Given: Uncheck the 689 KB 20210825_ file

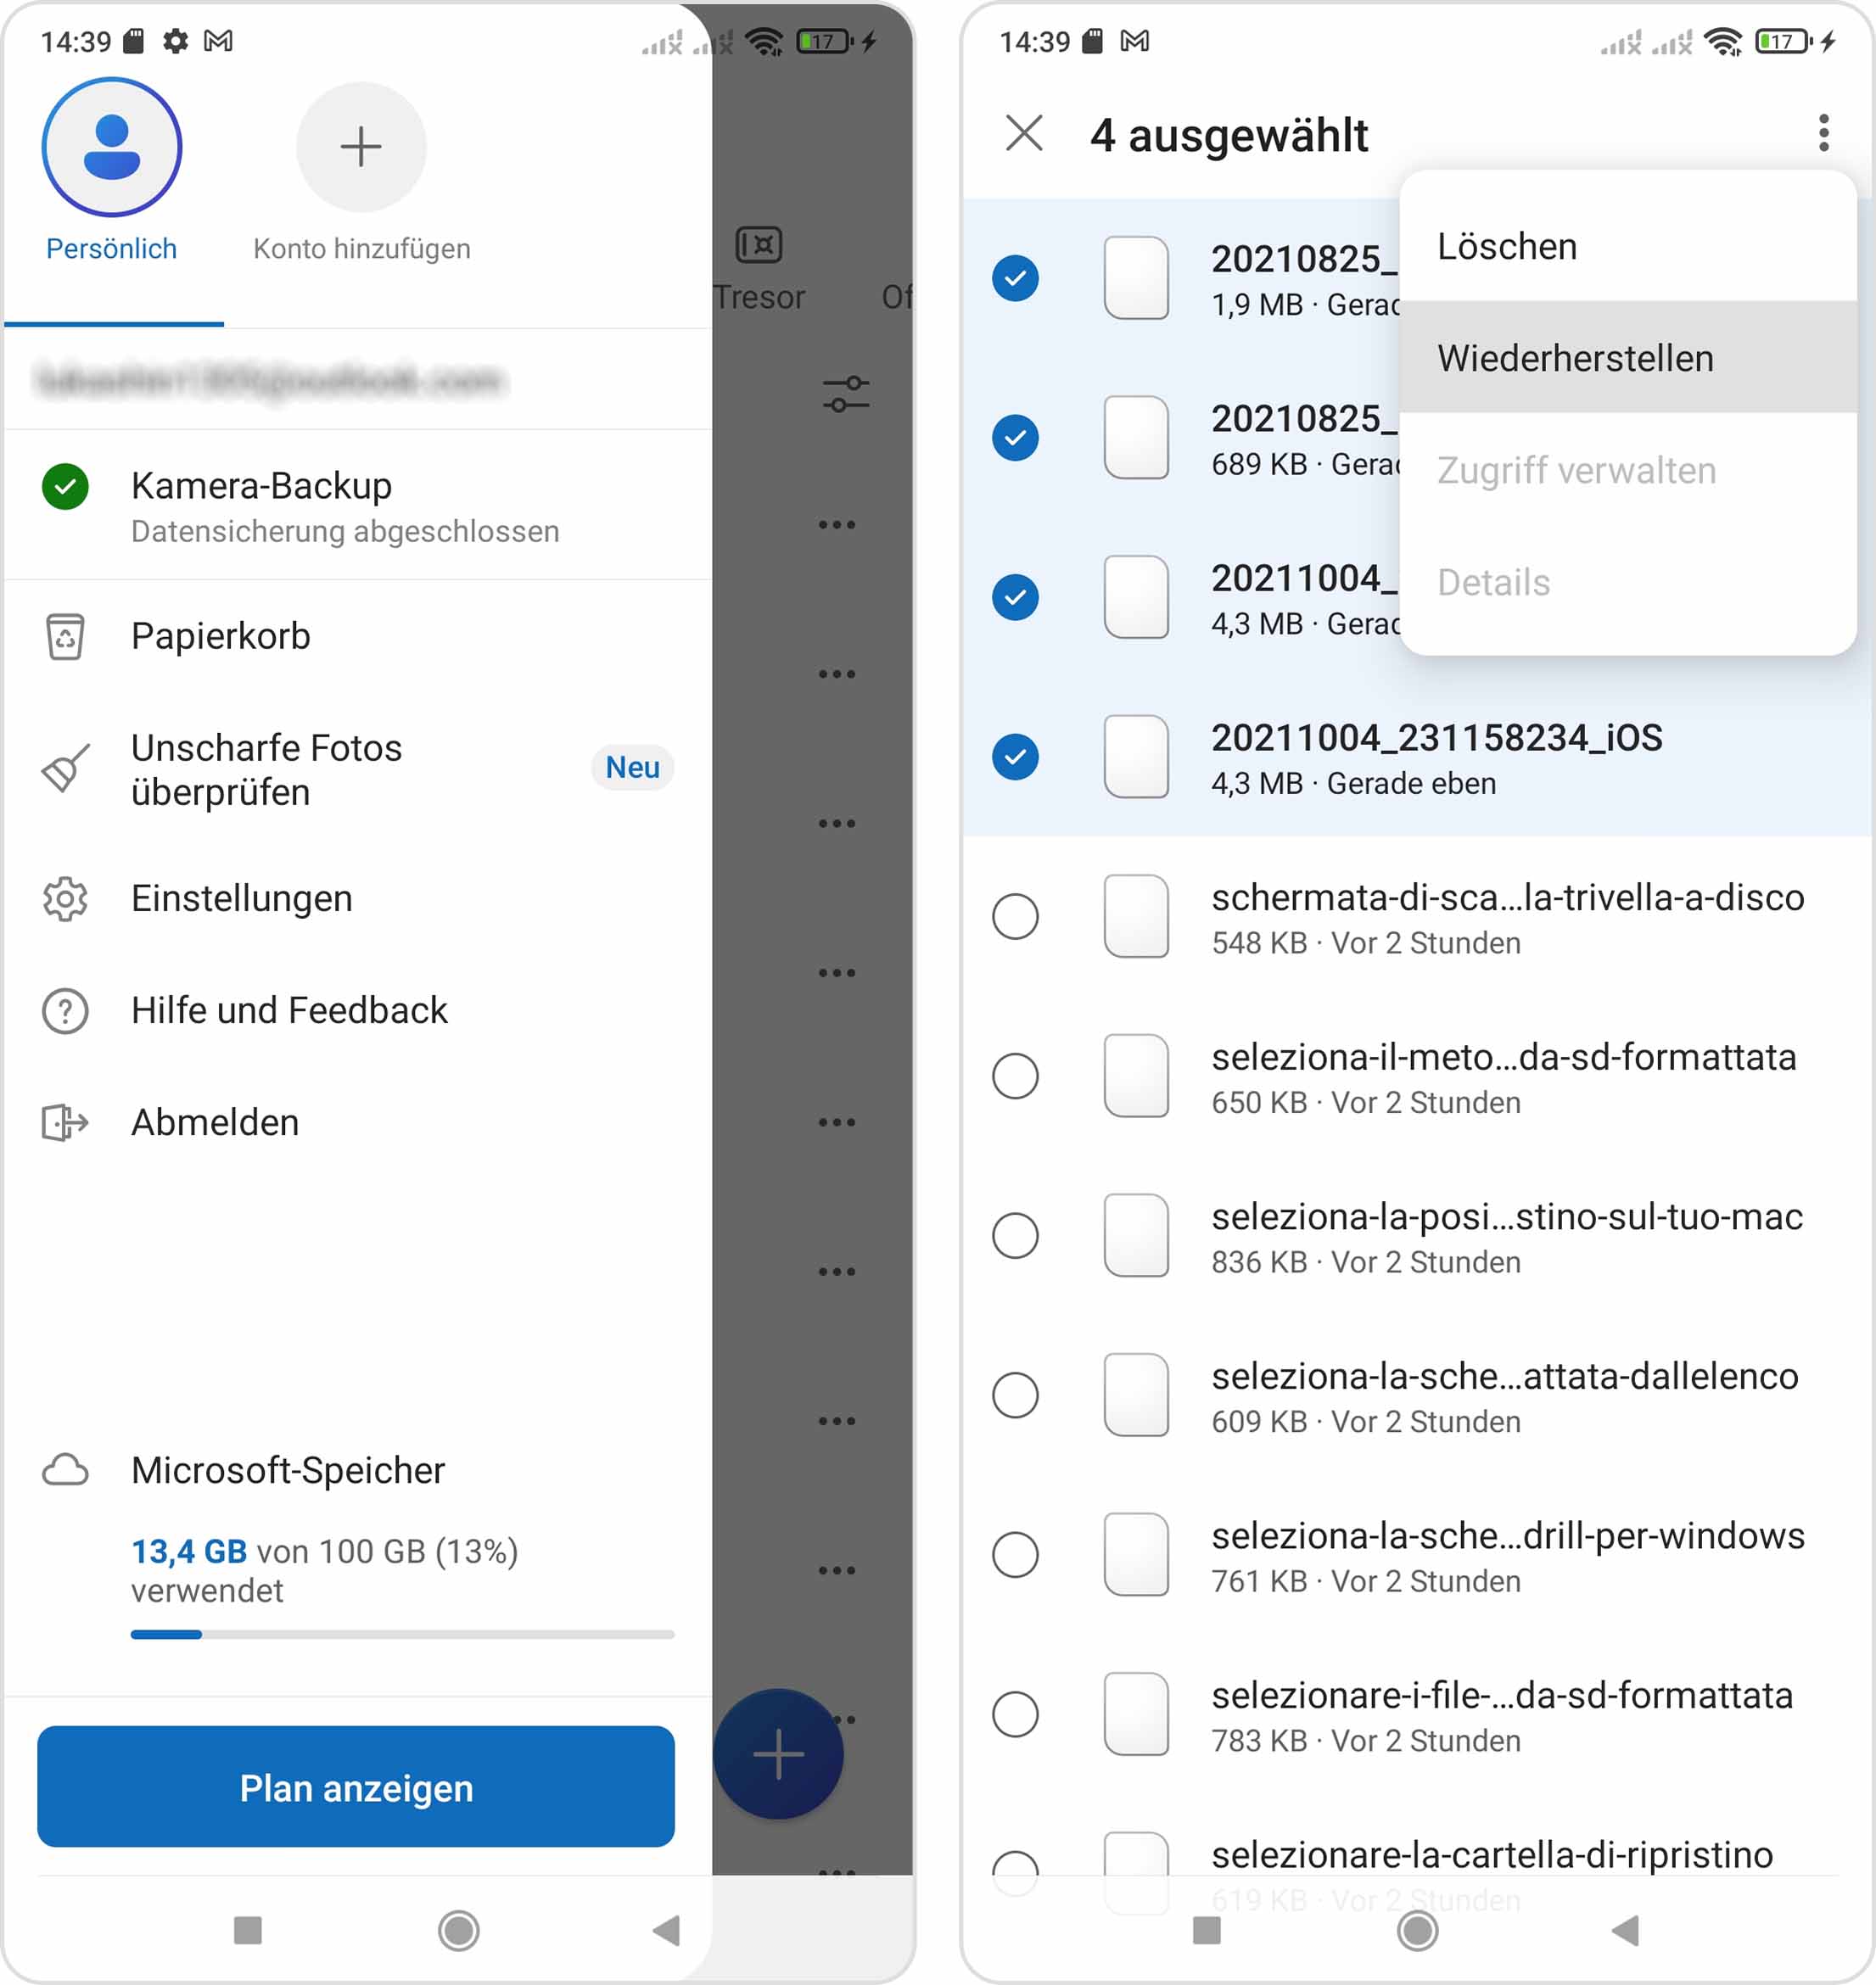Looking at the screenshot, I should 1015,437.
